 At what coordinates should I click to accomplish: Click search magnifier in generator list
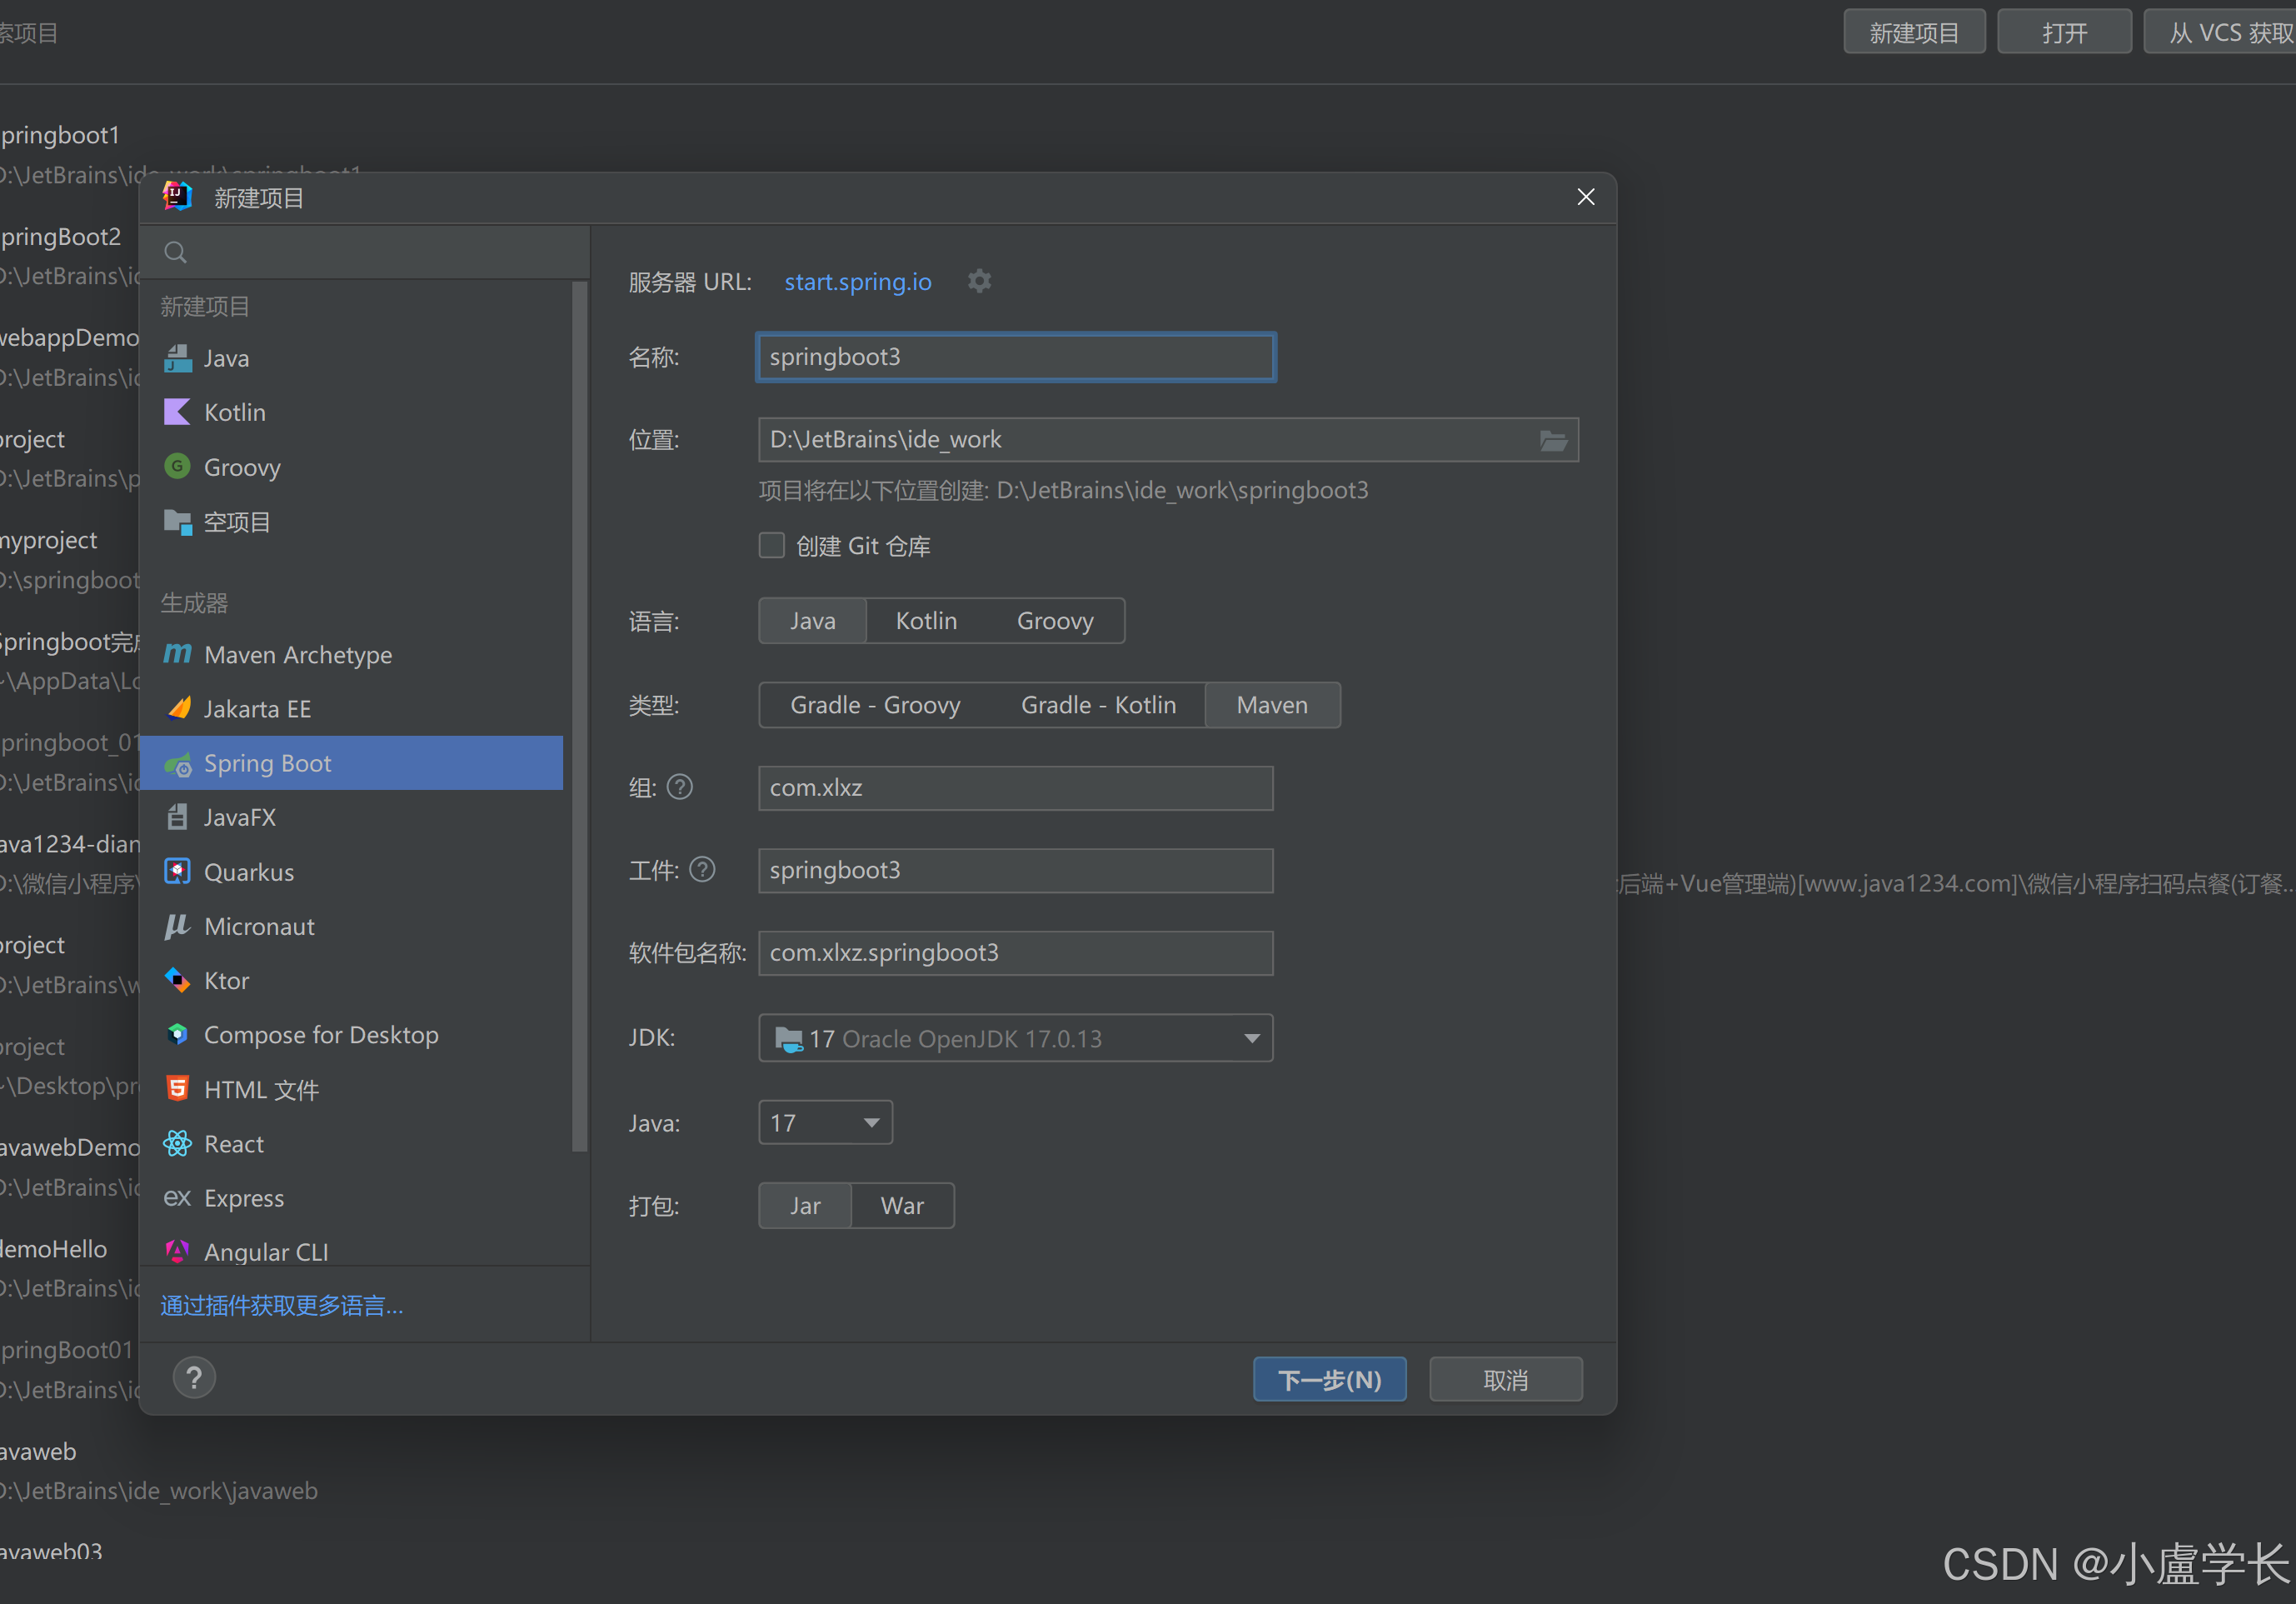175,252
